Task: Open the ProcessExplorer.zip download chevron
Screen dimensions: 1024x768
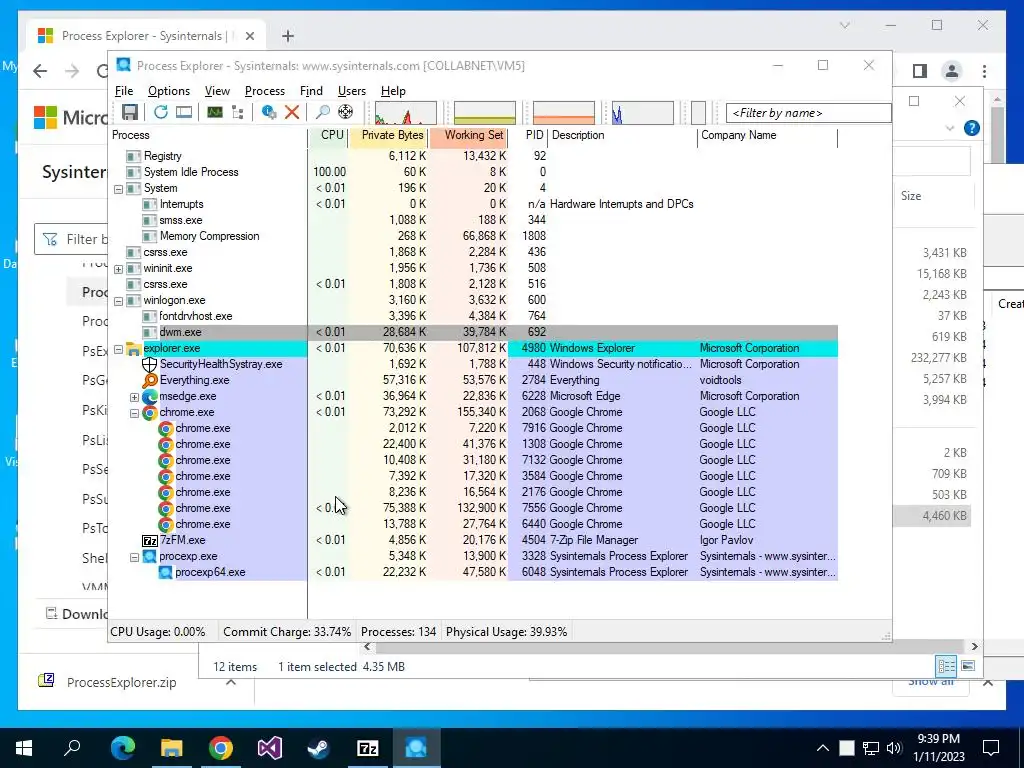Action: 231,682
